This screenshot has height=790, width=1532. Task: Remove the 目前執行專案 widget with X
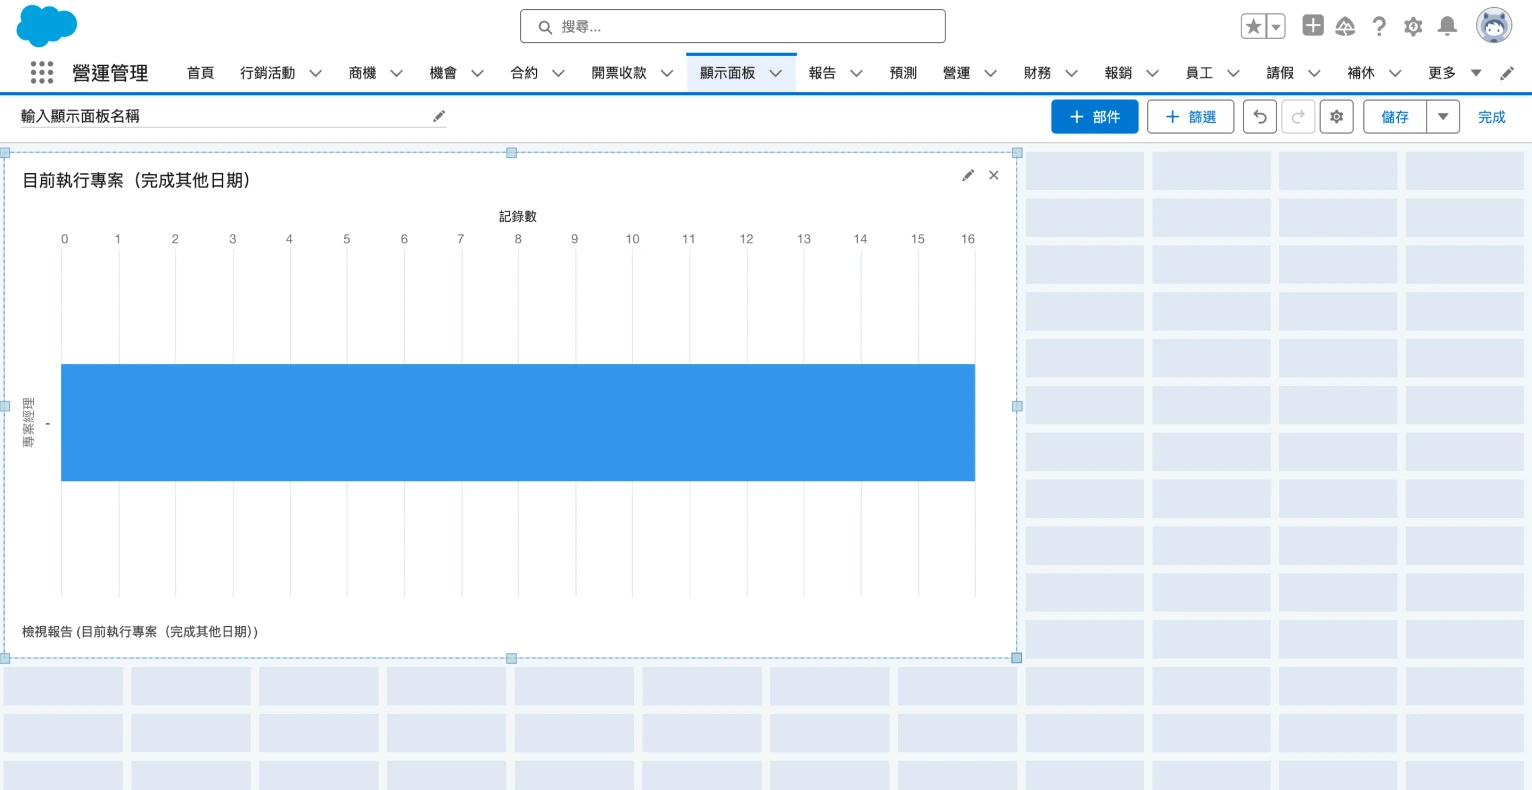point(993,175)
